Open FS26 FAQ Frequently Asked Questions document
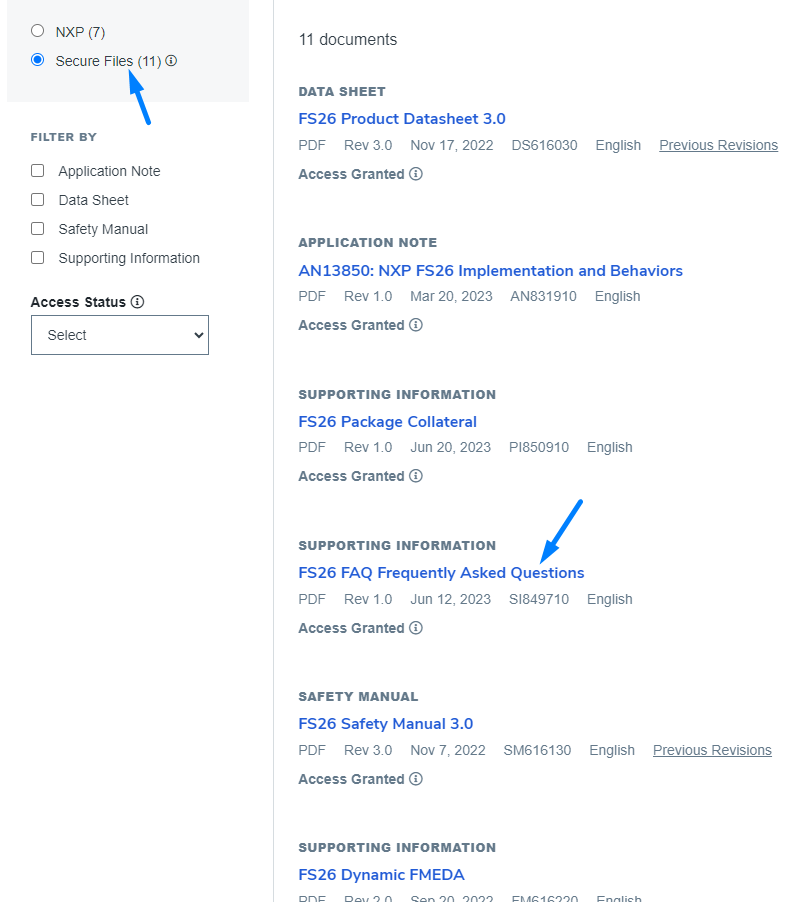Image resolution: width=803 pixels, height=902 pixels. point(441,573)
